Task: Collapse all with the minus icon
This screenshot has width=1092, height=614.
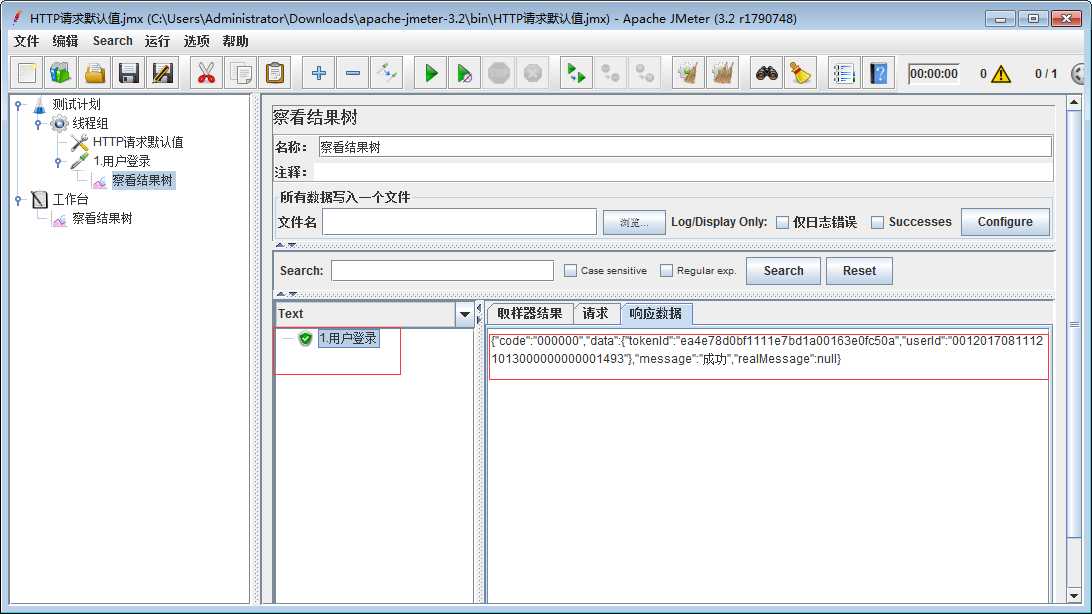Action: point(353,73)
